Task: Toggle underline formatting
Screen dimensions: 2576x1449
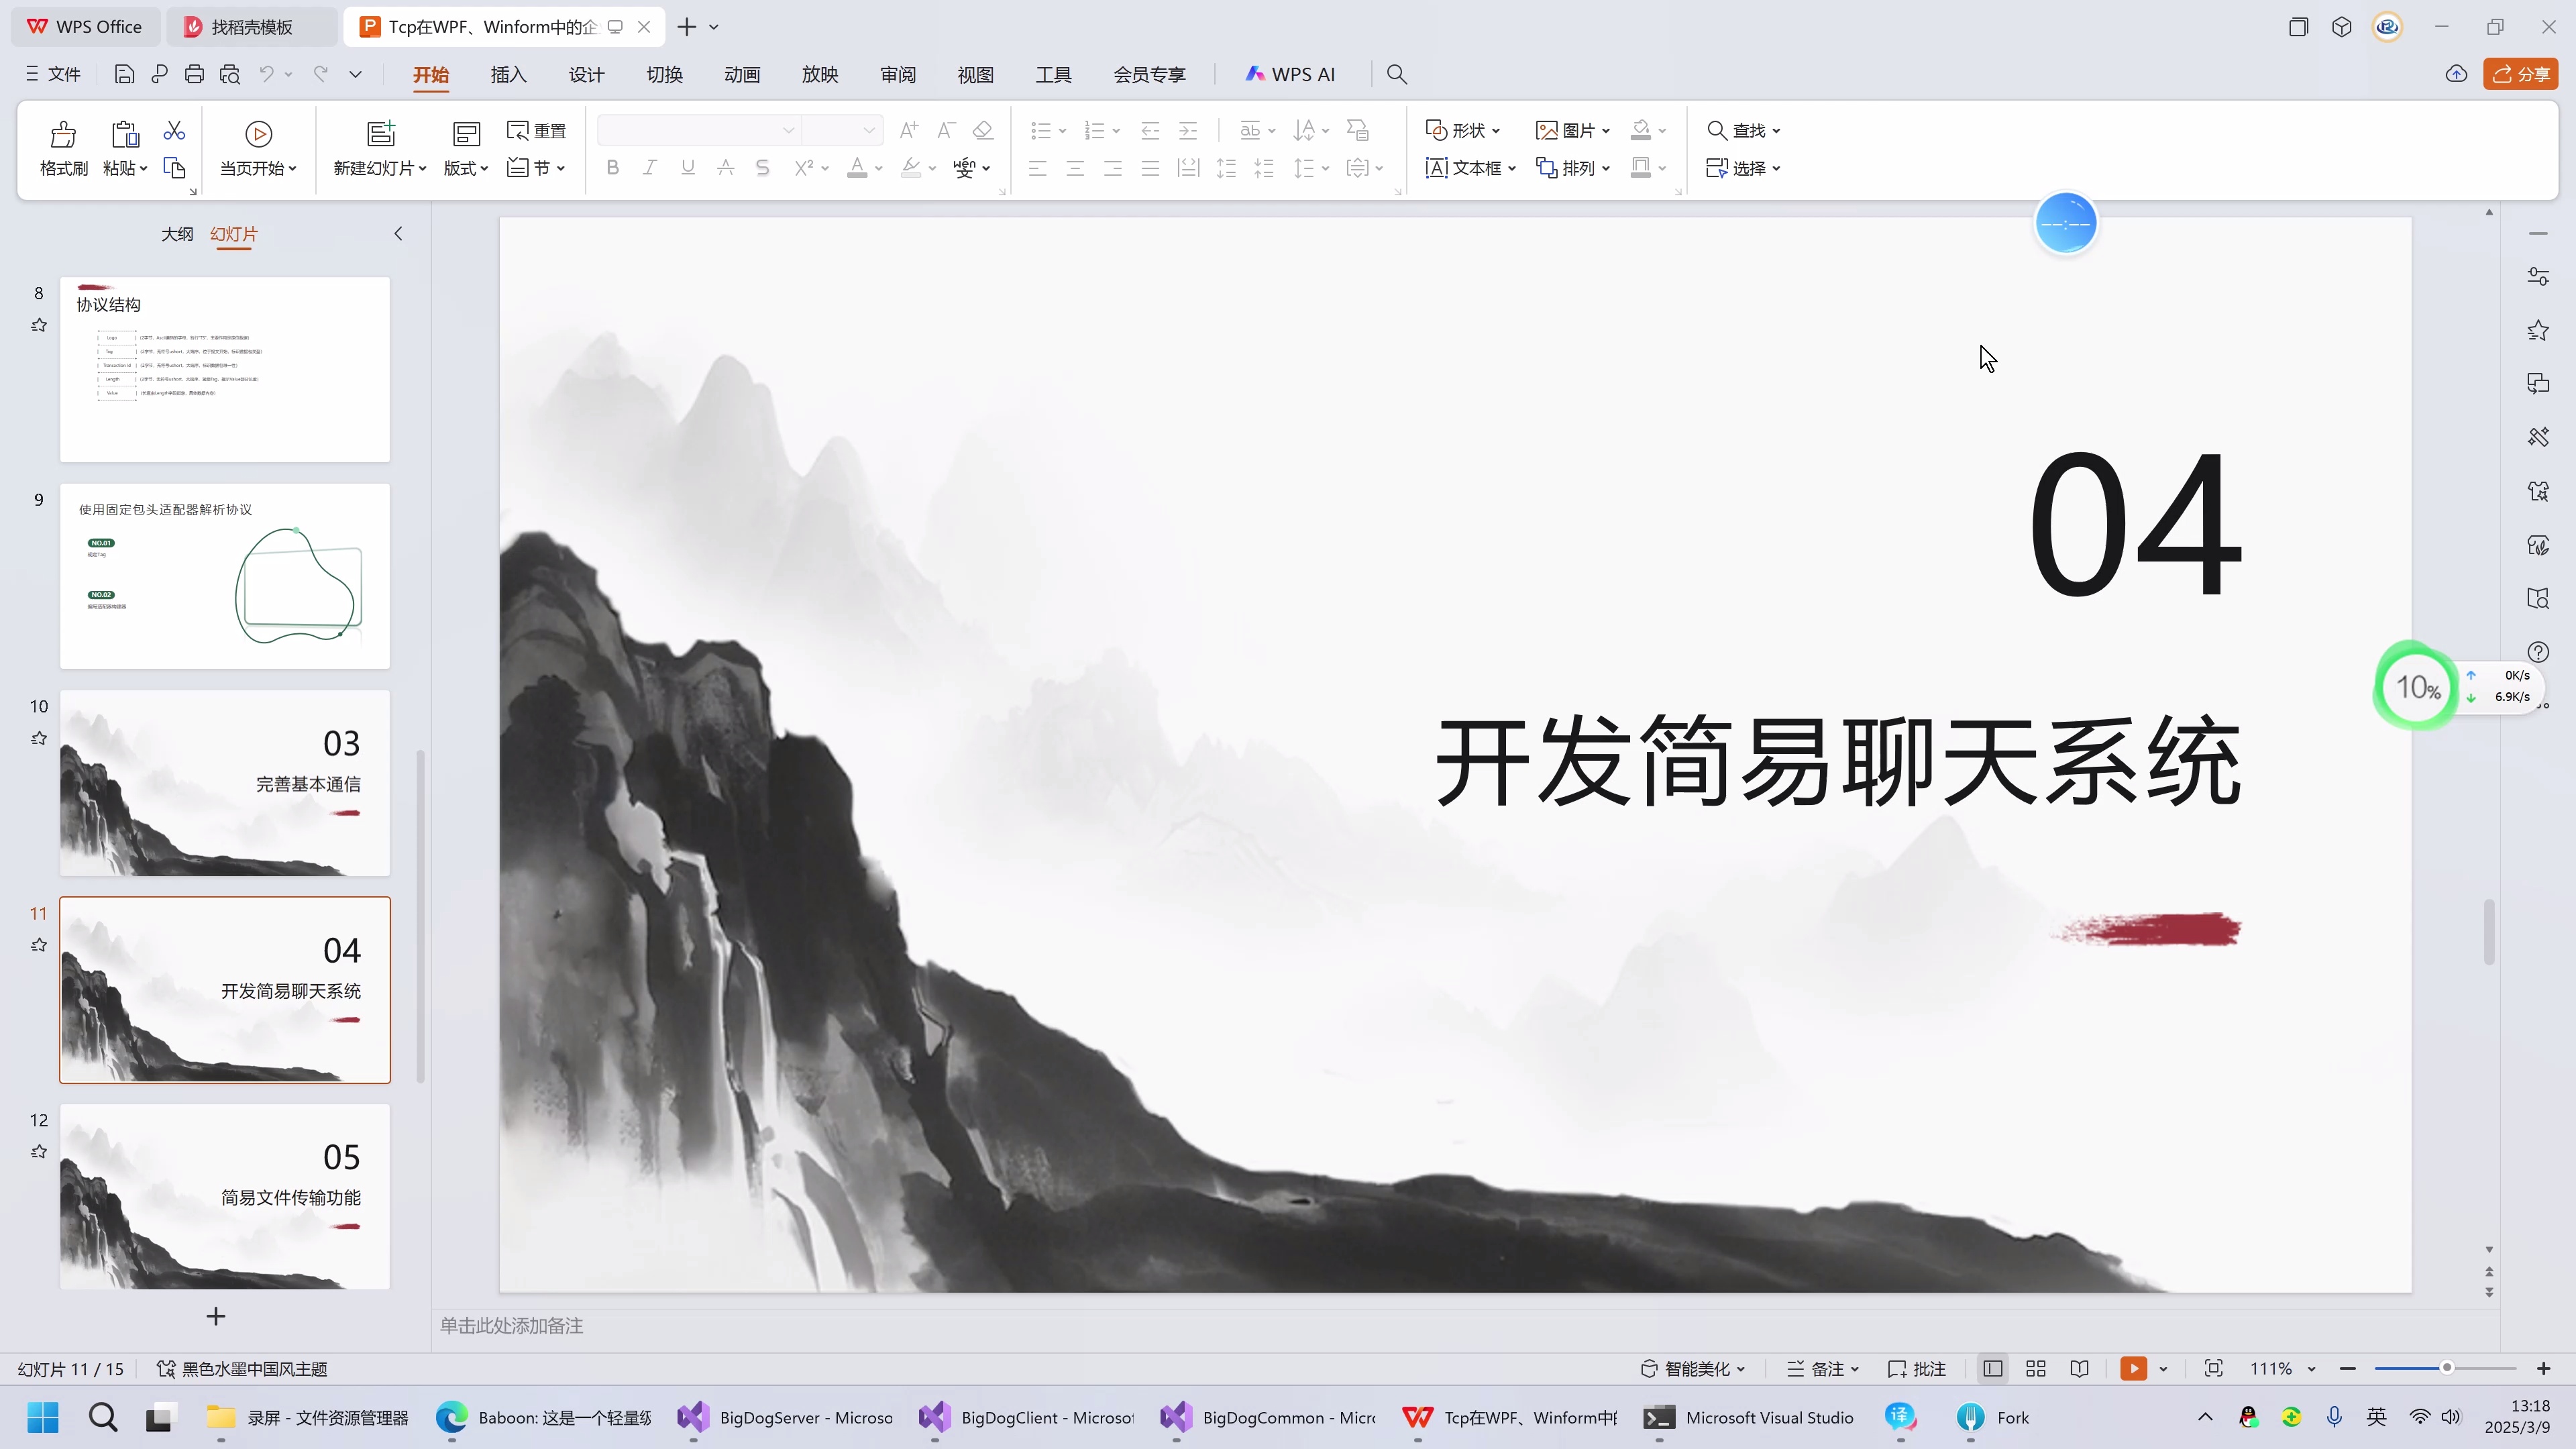Action: tap(687, 167)
